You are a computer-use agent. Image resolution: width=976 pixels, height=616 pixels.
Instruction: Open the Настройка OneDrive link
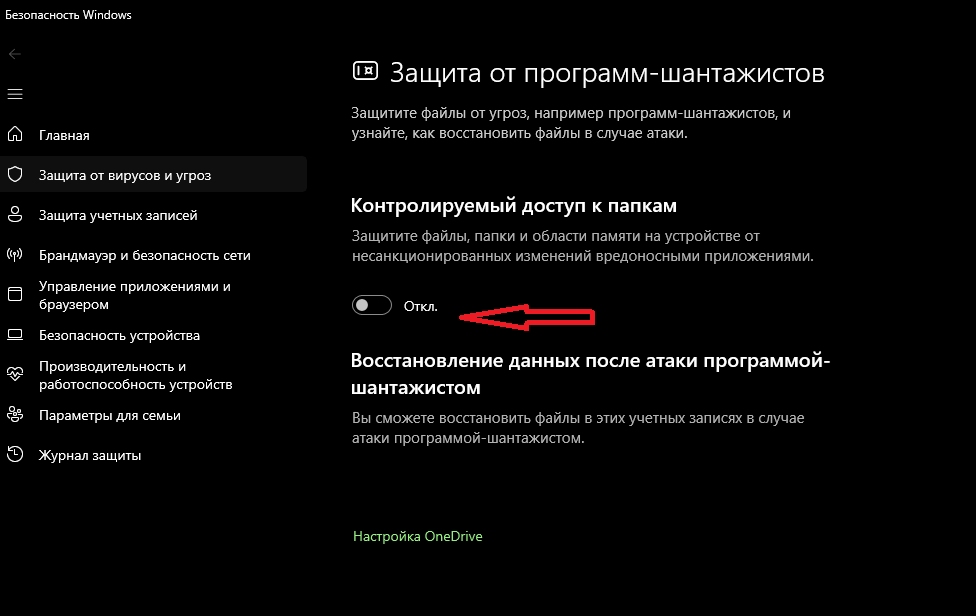(417, 537)
